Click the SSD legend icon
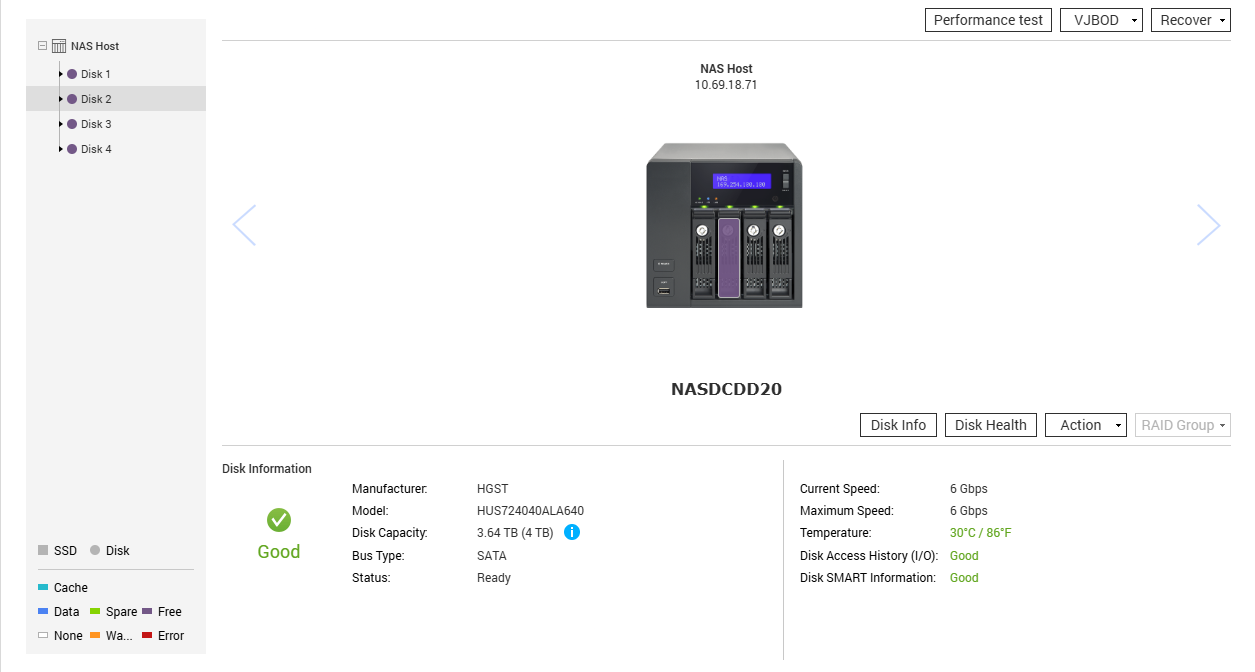The height and width of the screenshot is (672, 1255). coord(42,550)
